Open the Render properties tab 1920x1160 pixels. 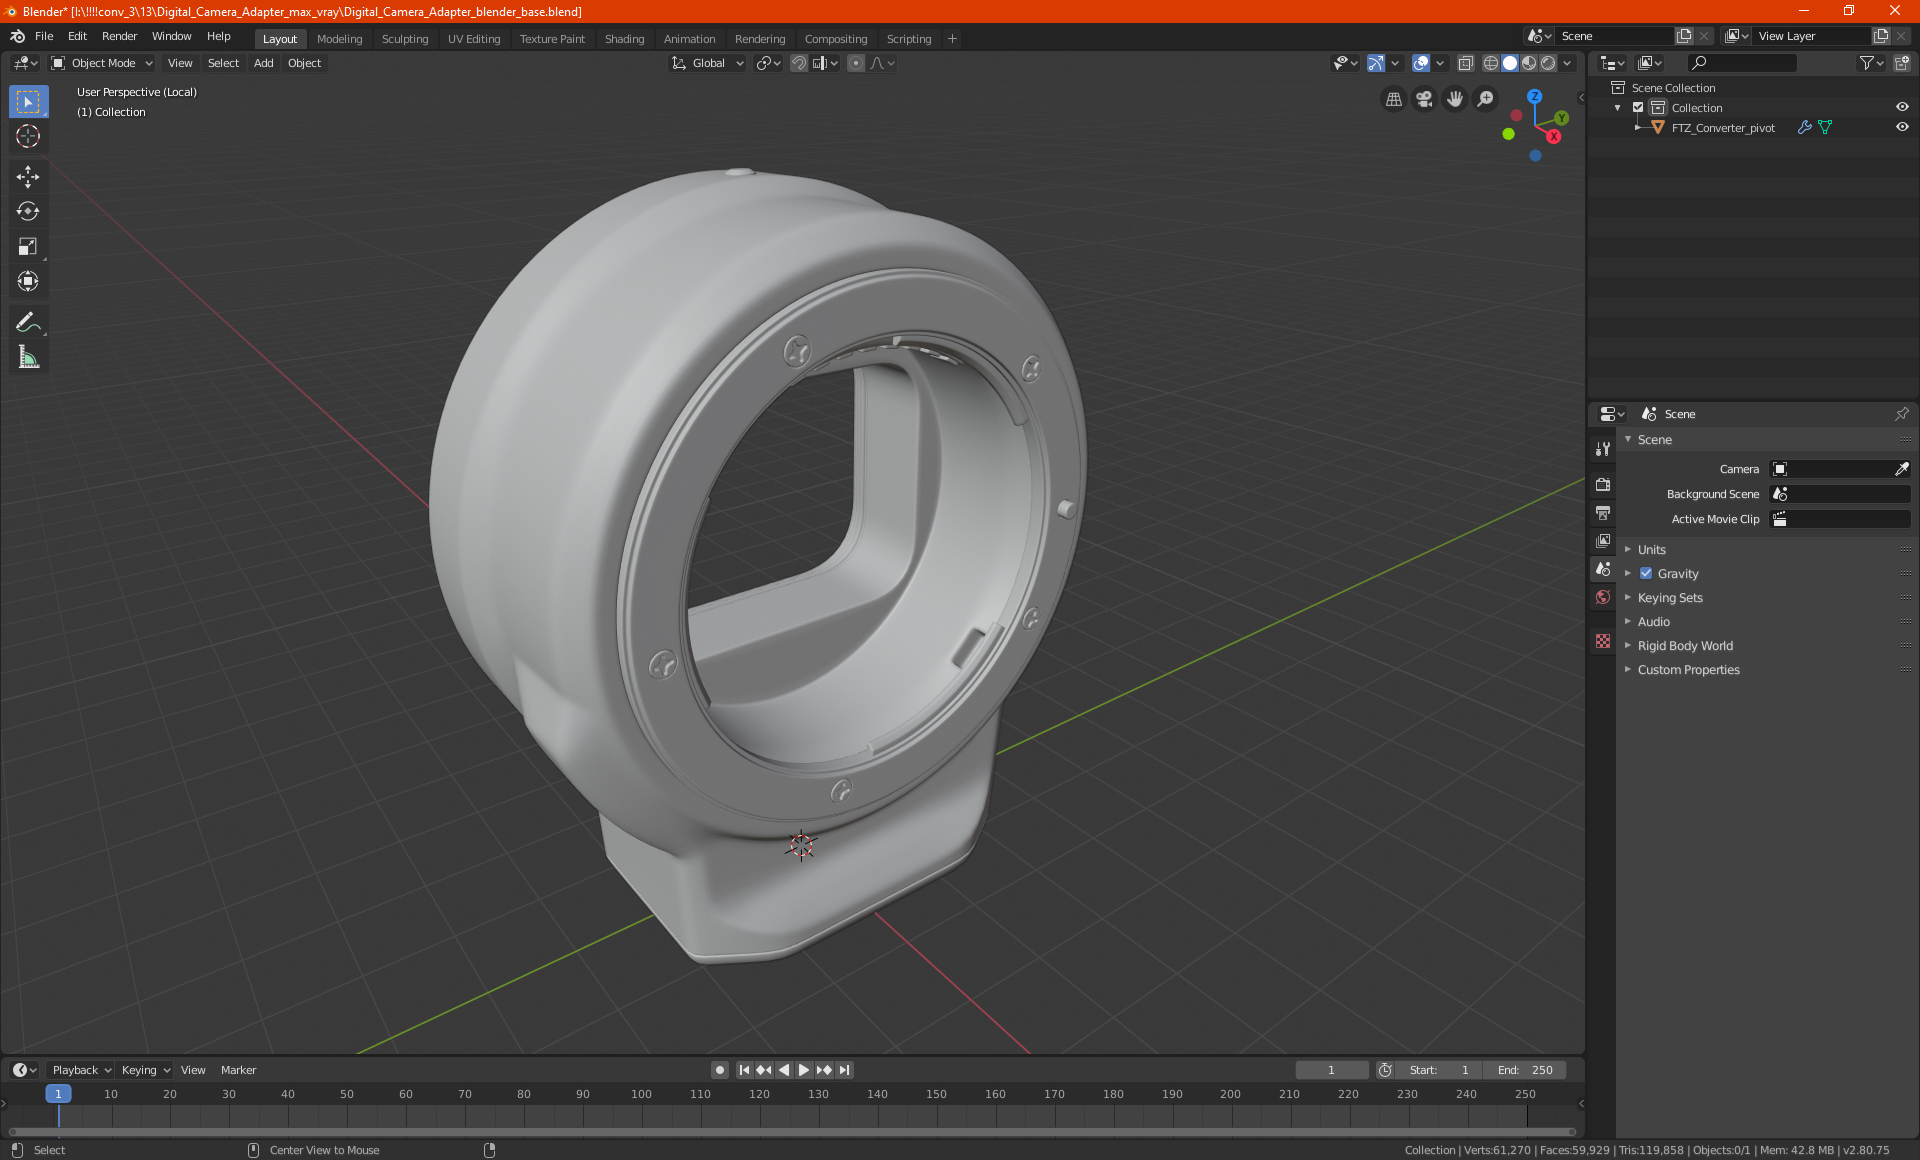tap(1603, 484)
